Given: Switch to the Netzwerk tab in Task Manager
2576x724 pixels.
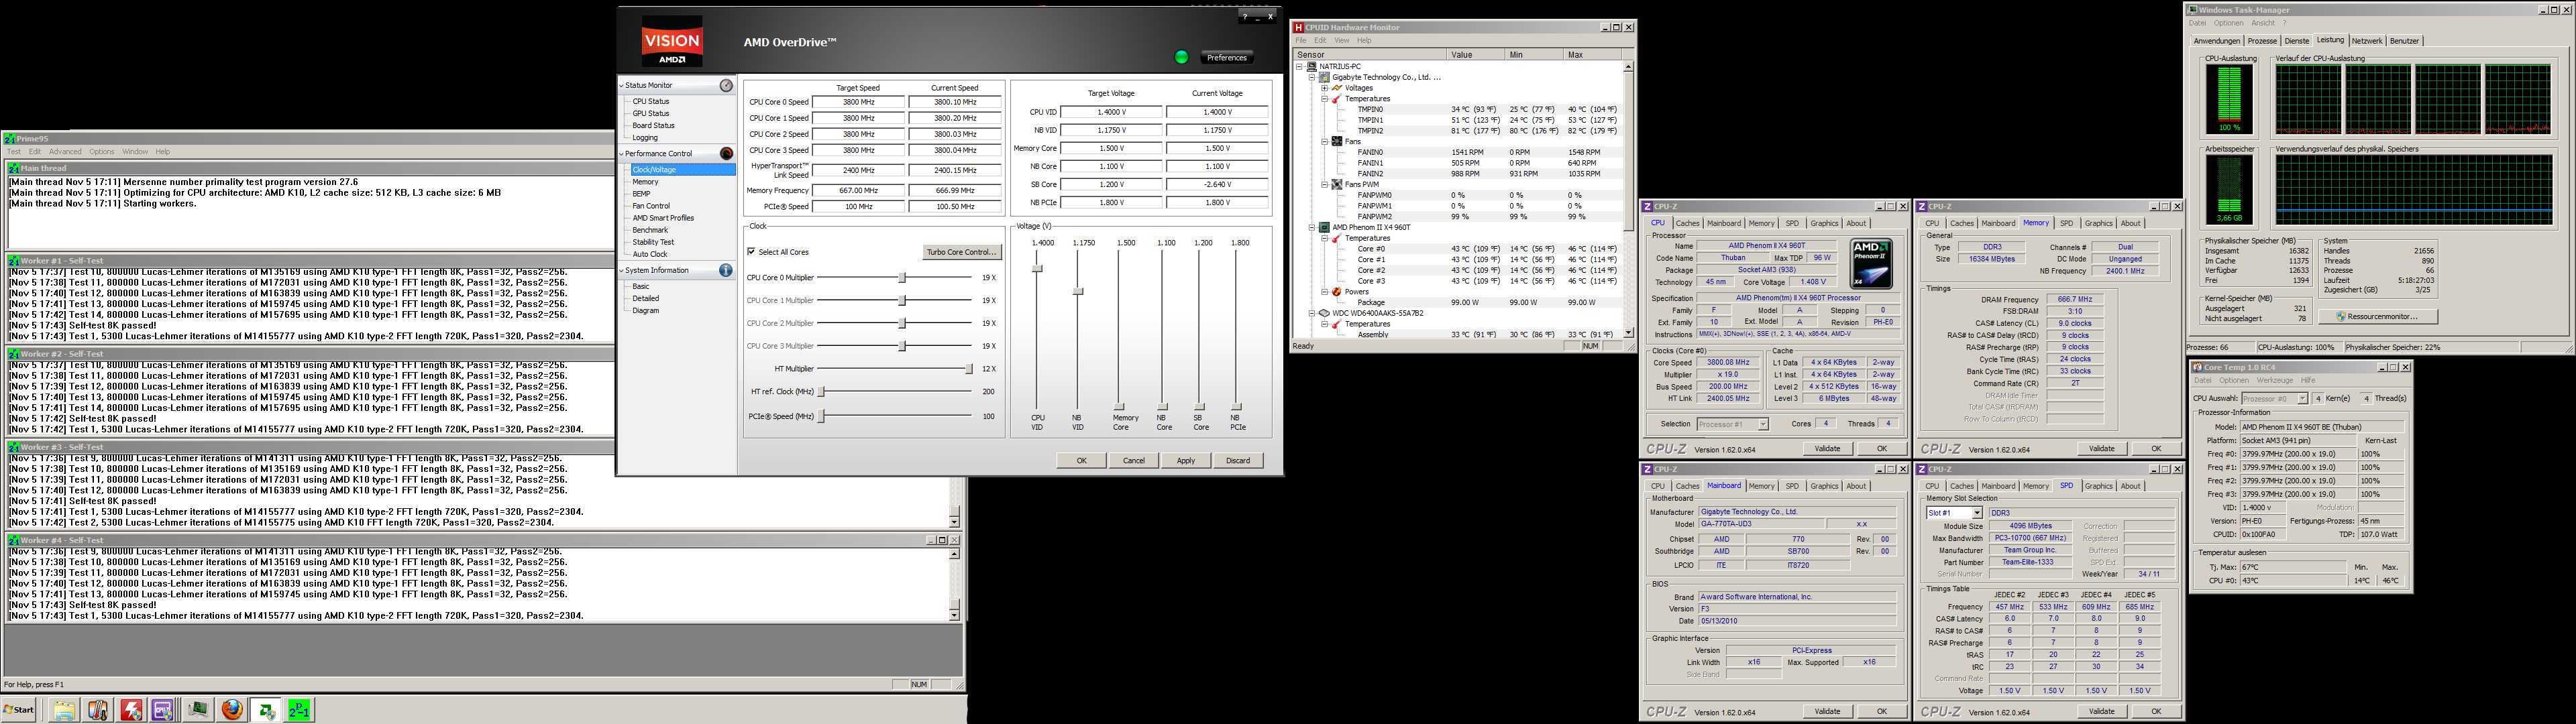Looking at the screenshot, I should (x=2367, y=41).
